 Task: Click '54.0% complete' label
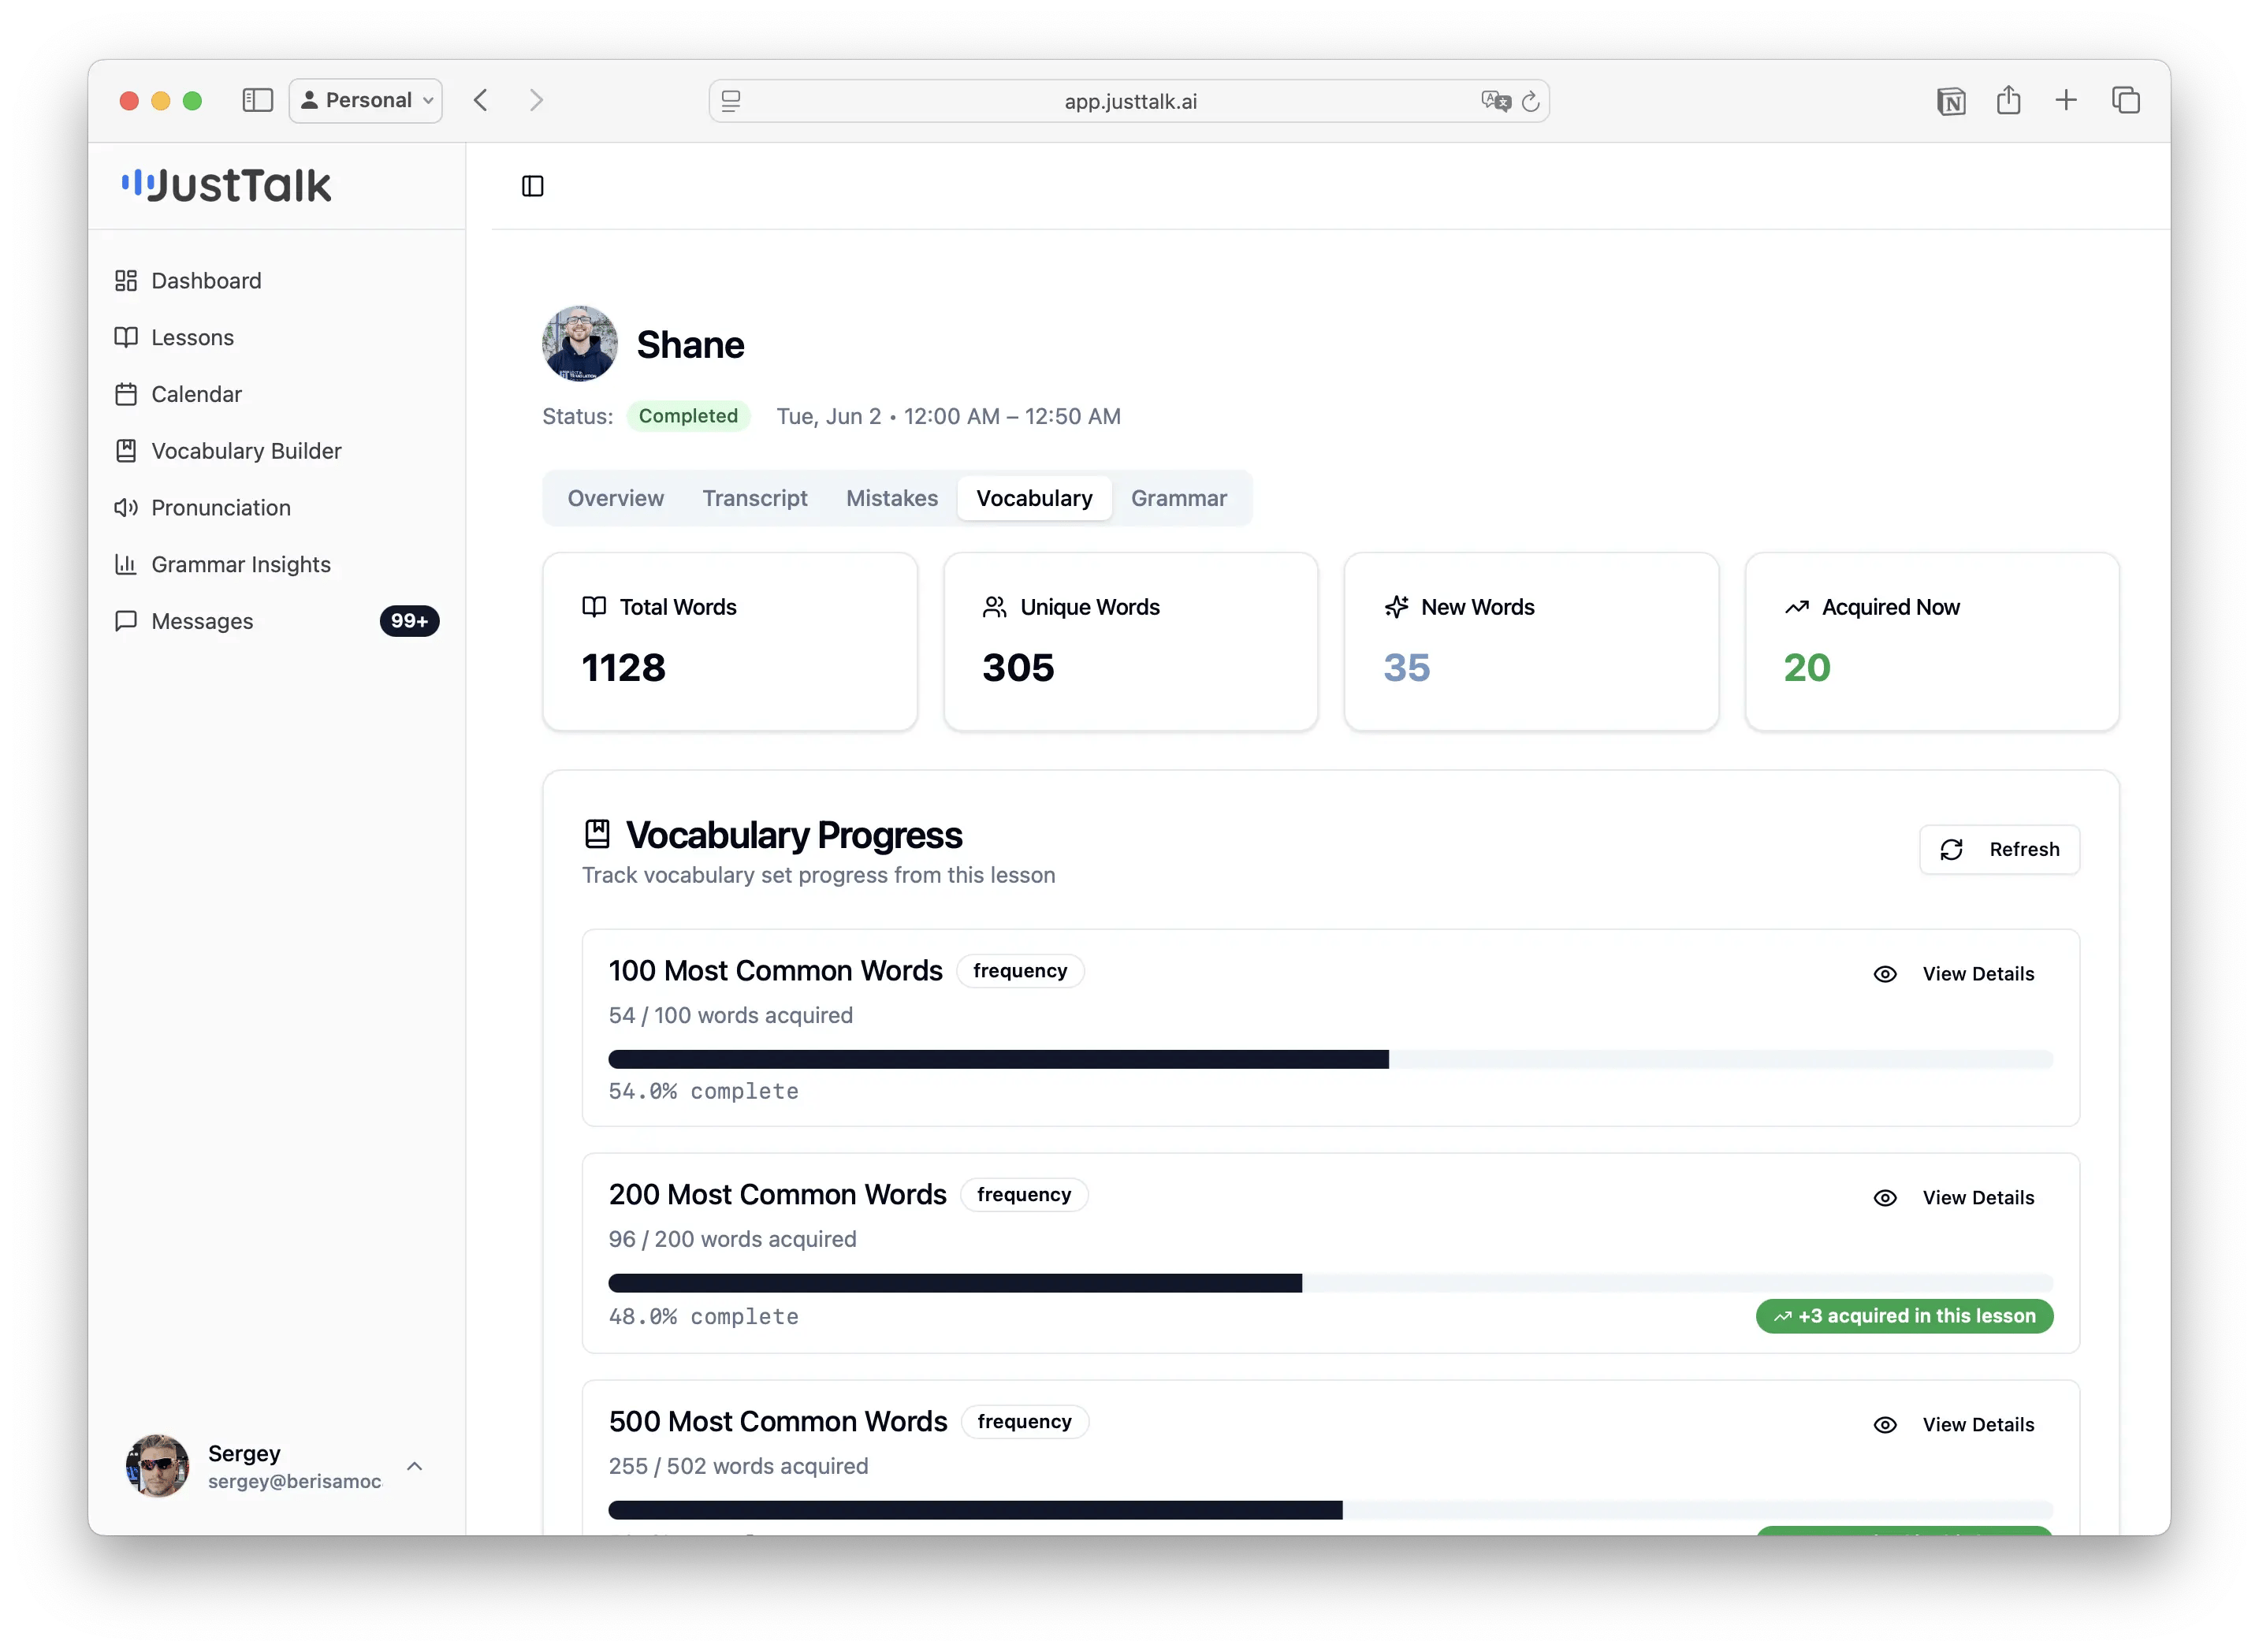[x=704, y=1091]
